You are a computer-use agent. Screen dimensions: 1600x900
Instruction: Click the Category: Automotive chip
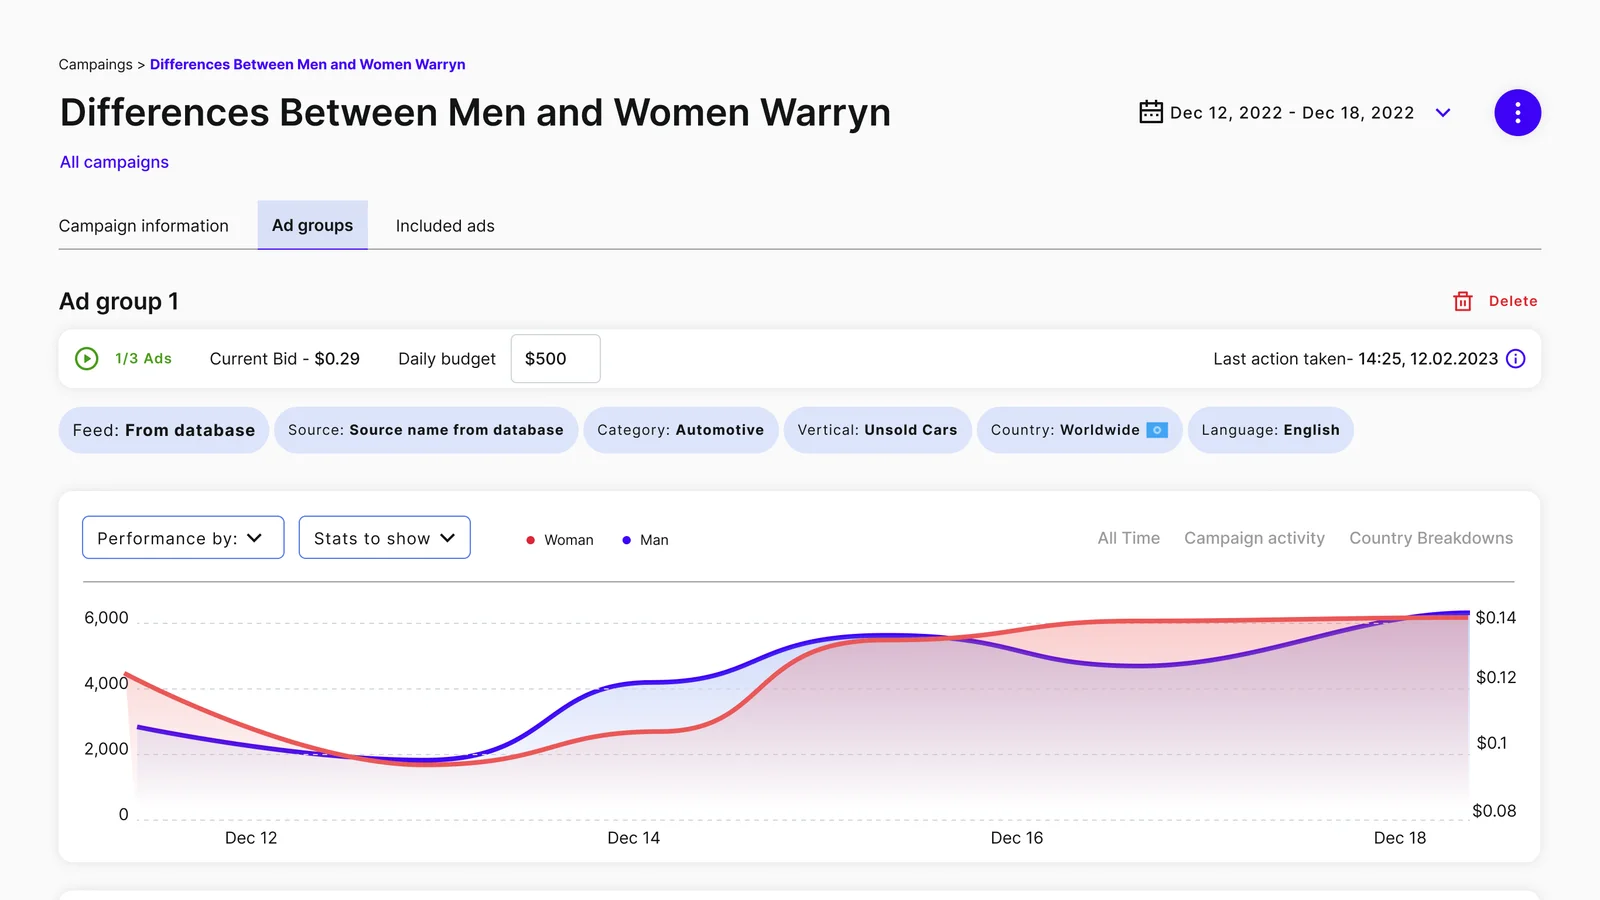pyautogui.click(x=681, y=430)
